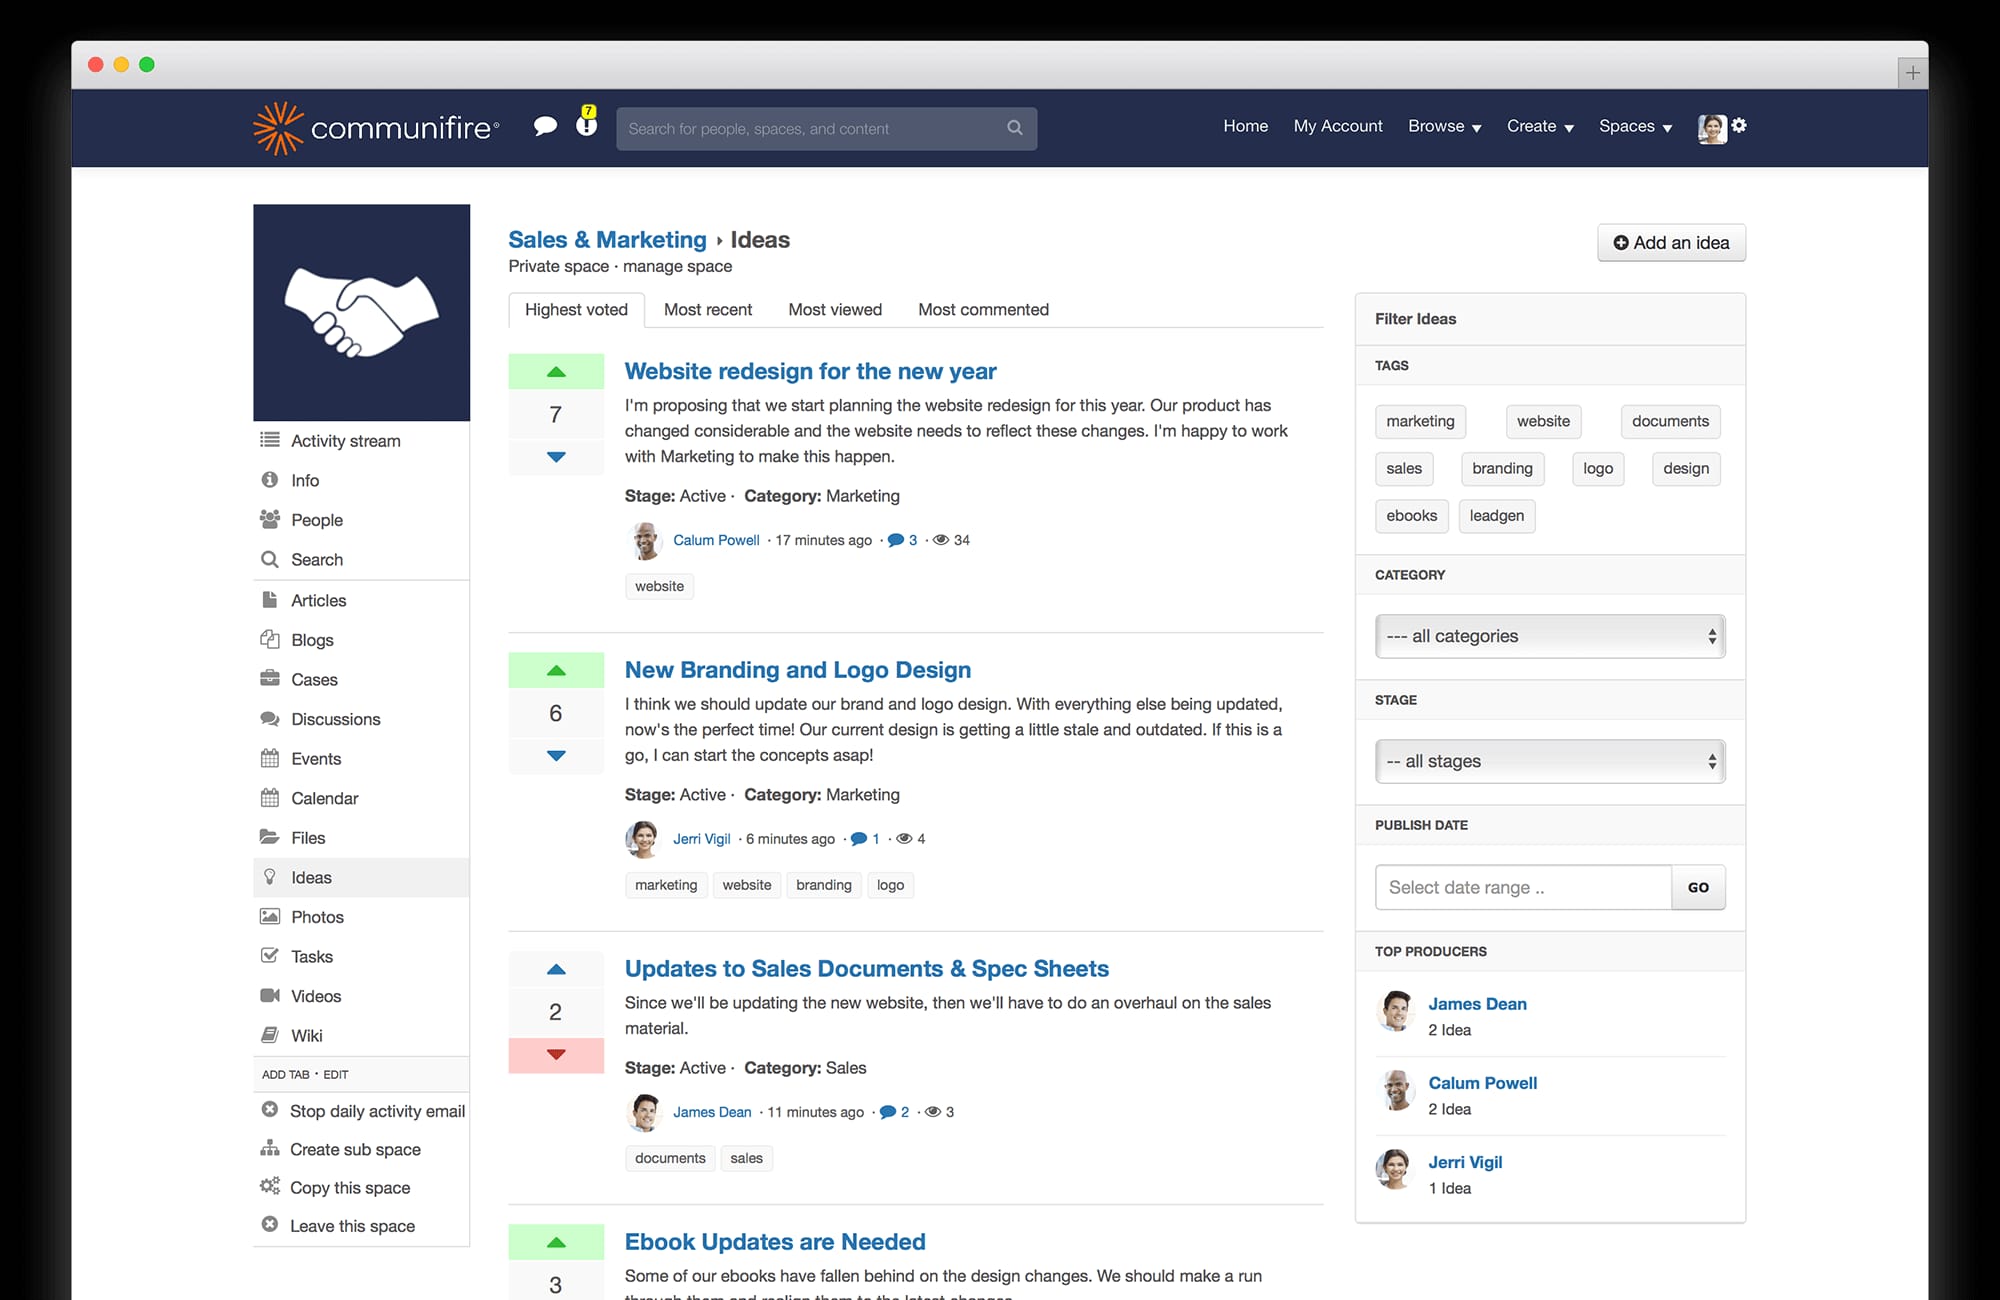Open Ebook Updates are Needed idea
The height and width of the screenshot is (1300, 2000).
tap(775, 1242)
